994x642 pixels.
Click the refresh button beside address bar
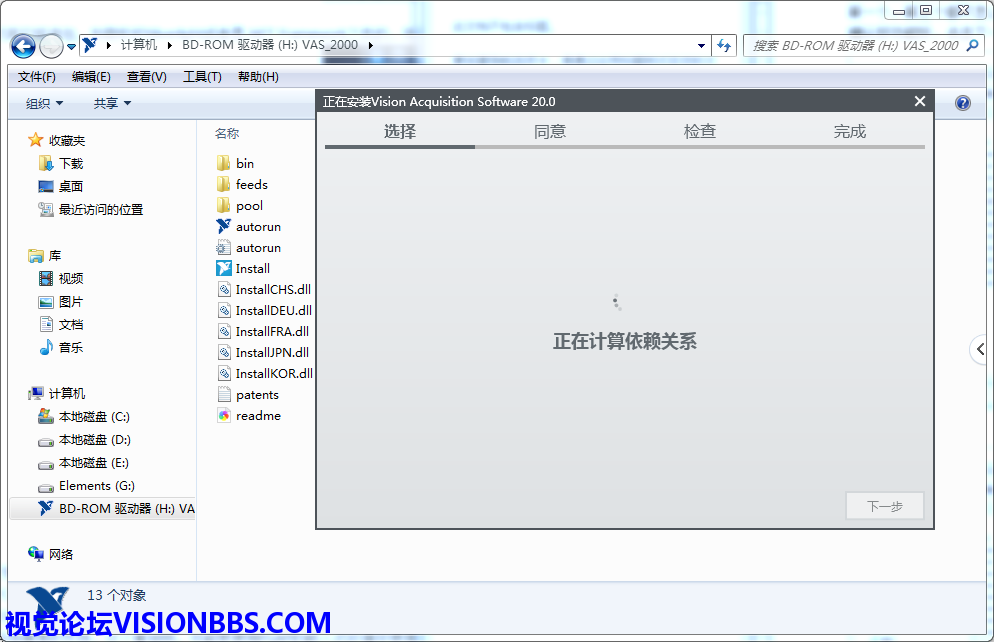tap(724, 45)
